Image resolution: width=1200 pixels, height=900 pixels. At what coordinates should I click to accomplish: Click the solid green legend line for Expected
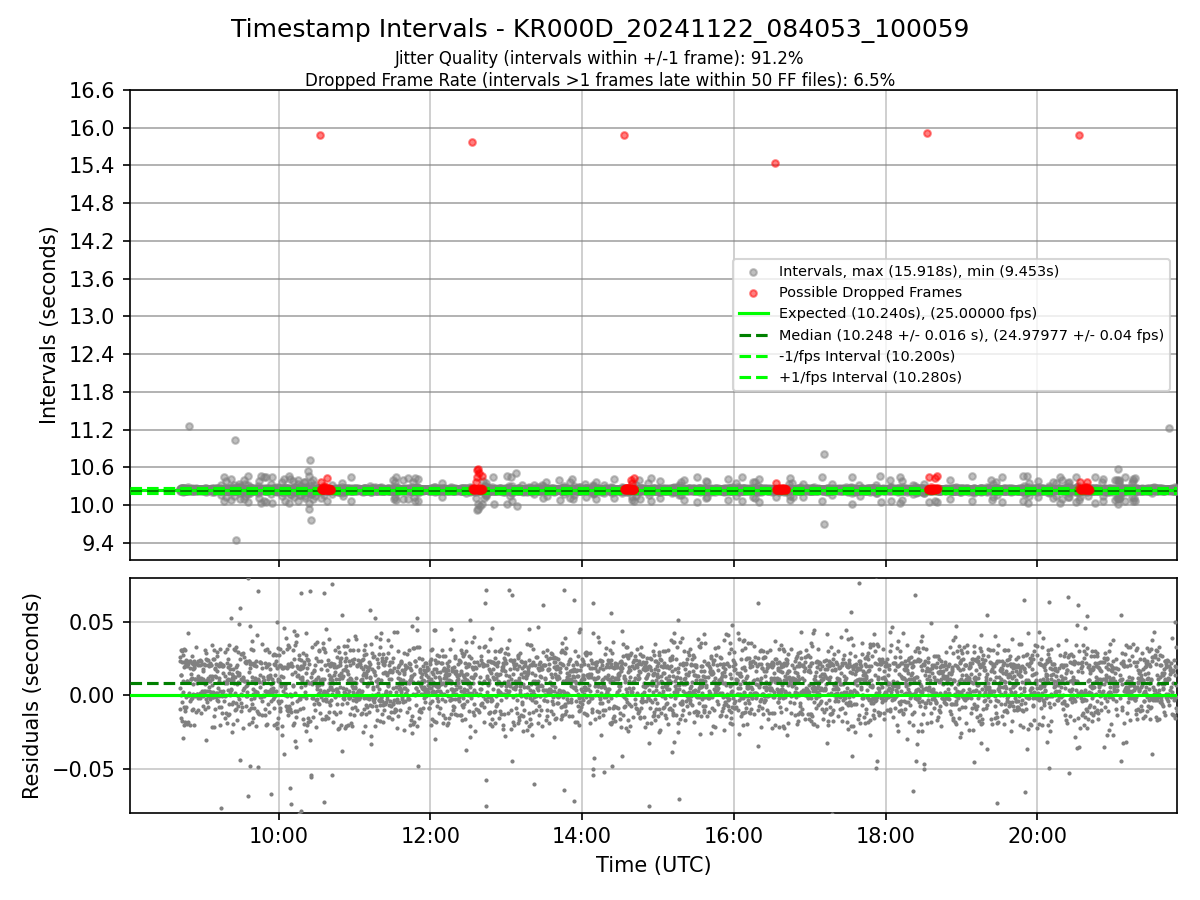[753, 313]
